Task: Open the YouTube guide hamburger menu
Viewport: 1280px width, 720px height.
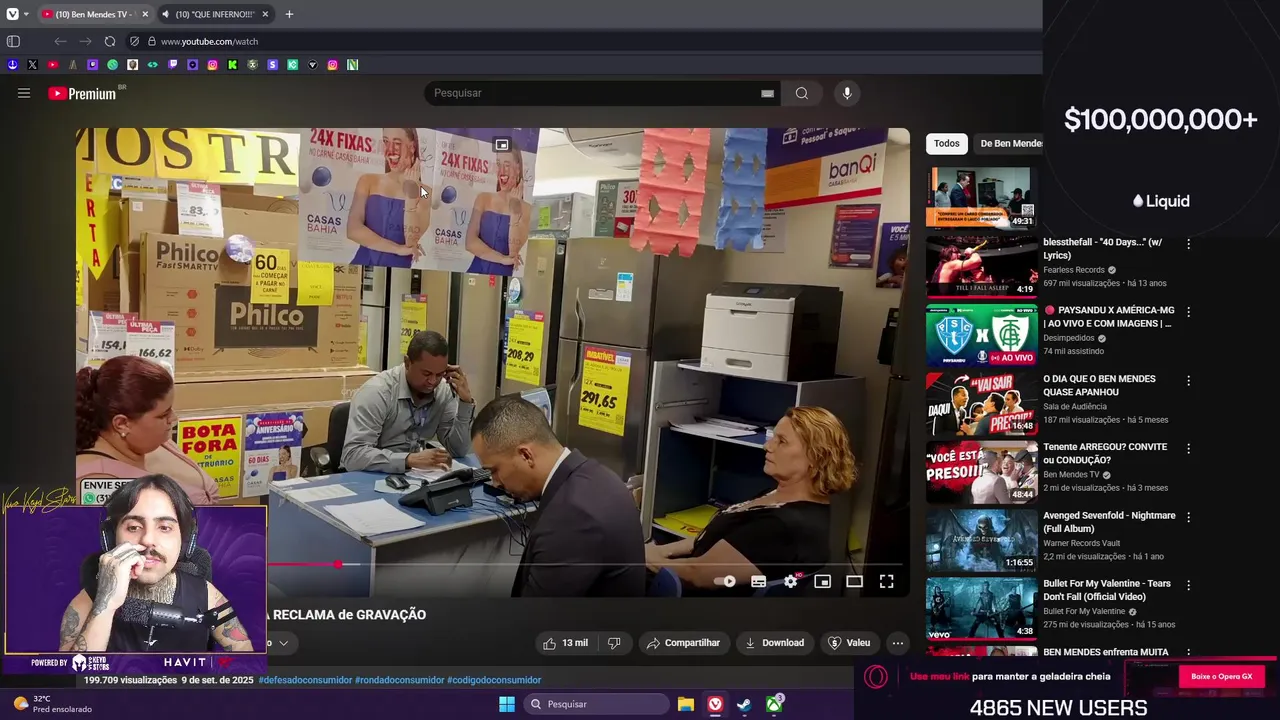Action: pos(24,93)
